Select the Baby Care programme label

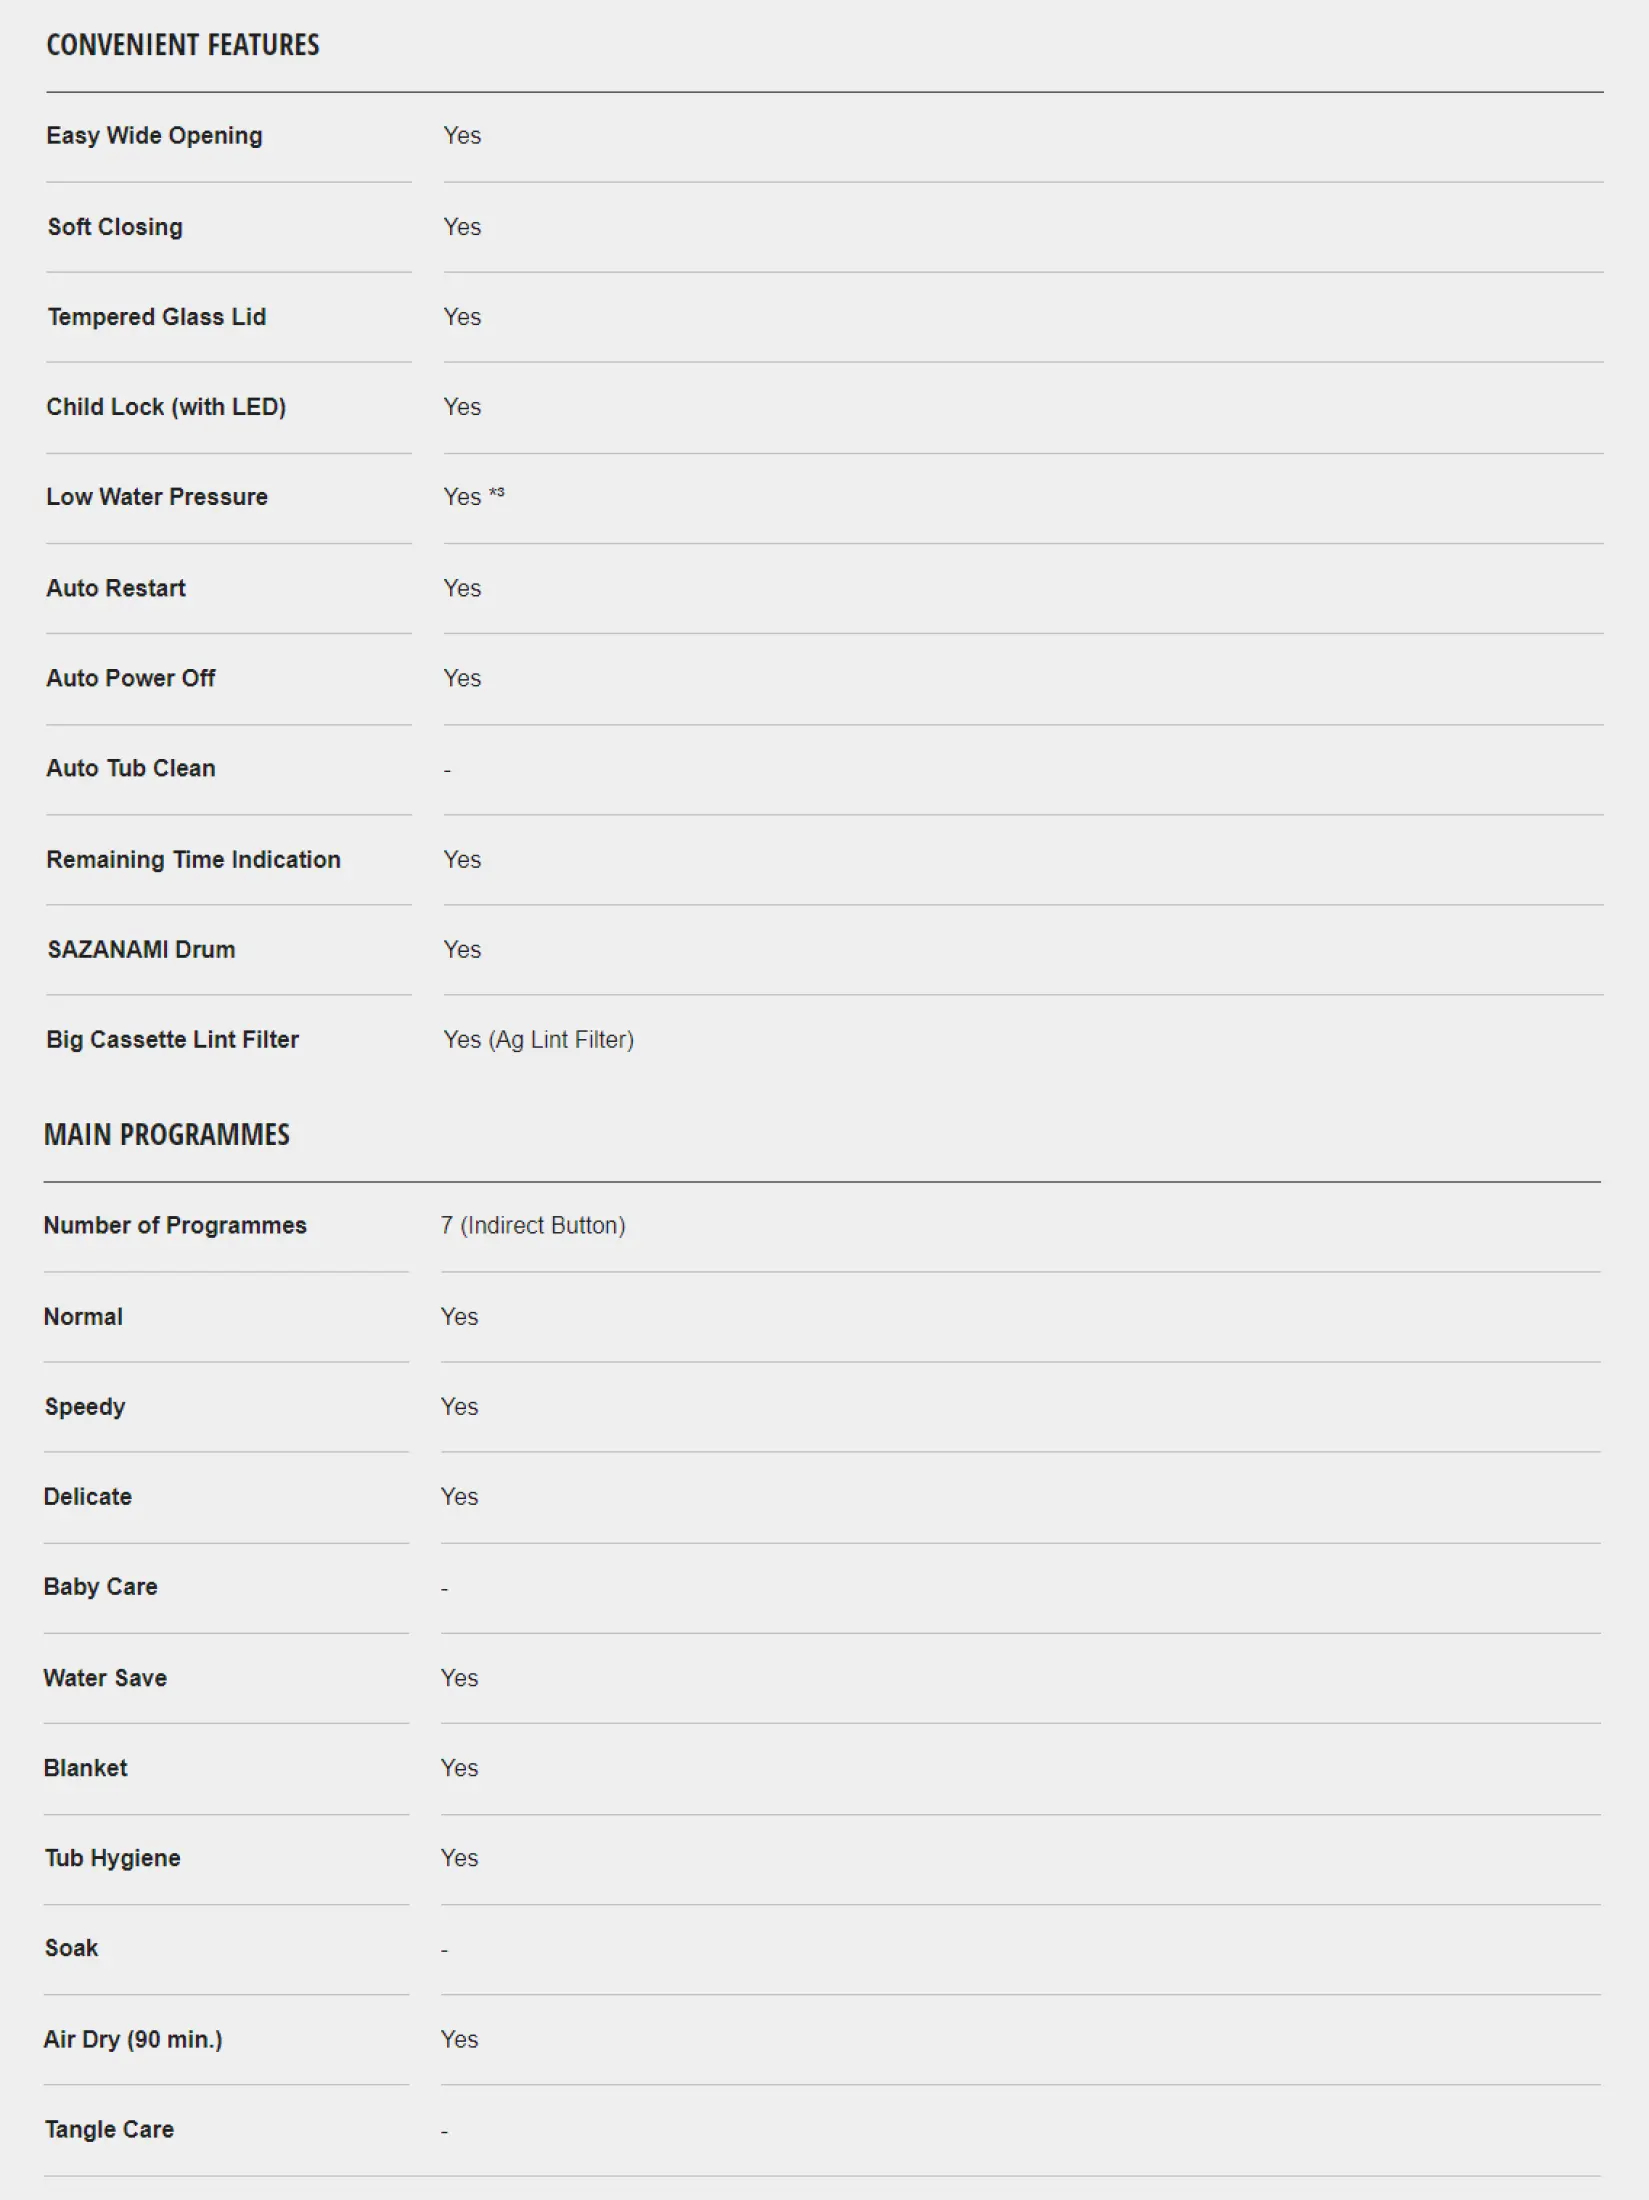[100, 1587]
